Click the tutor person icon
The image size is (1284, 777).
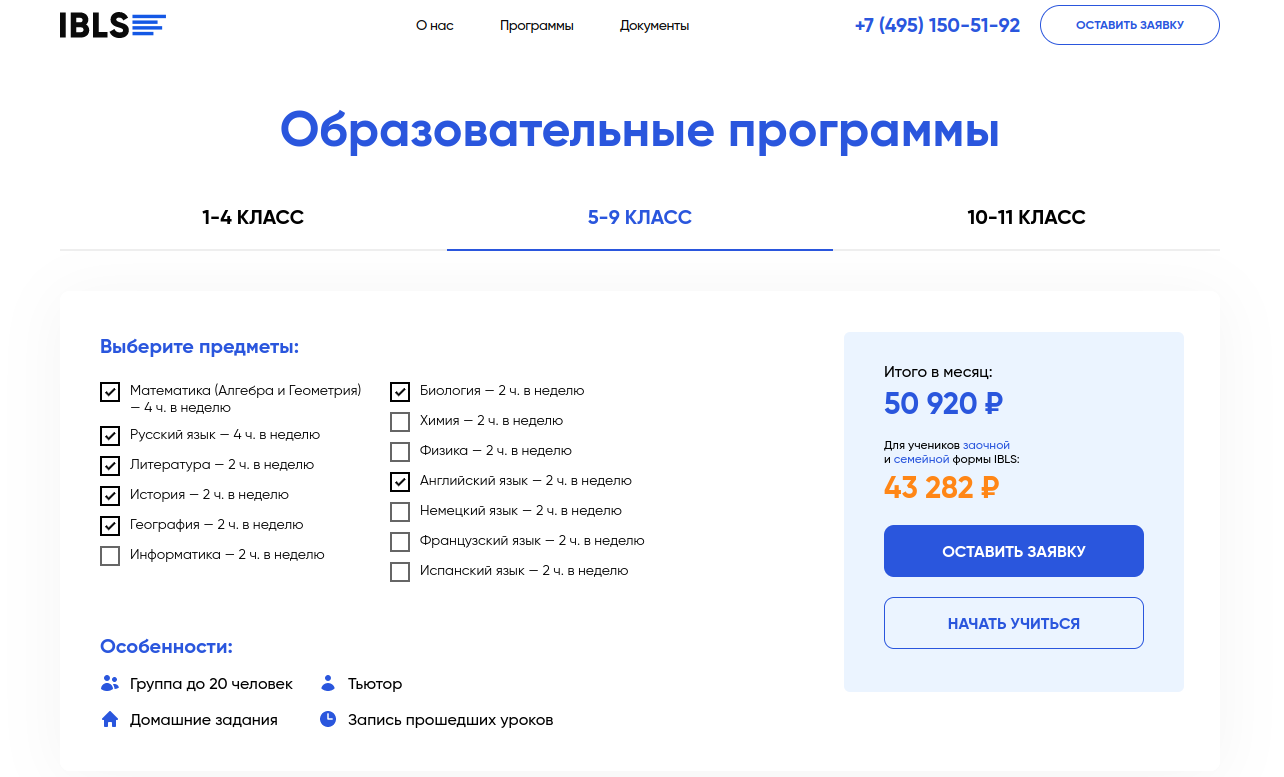pyautogui.click(x=328, y=684)
